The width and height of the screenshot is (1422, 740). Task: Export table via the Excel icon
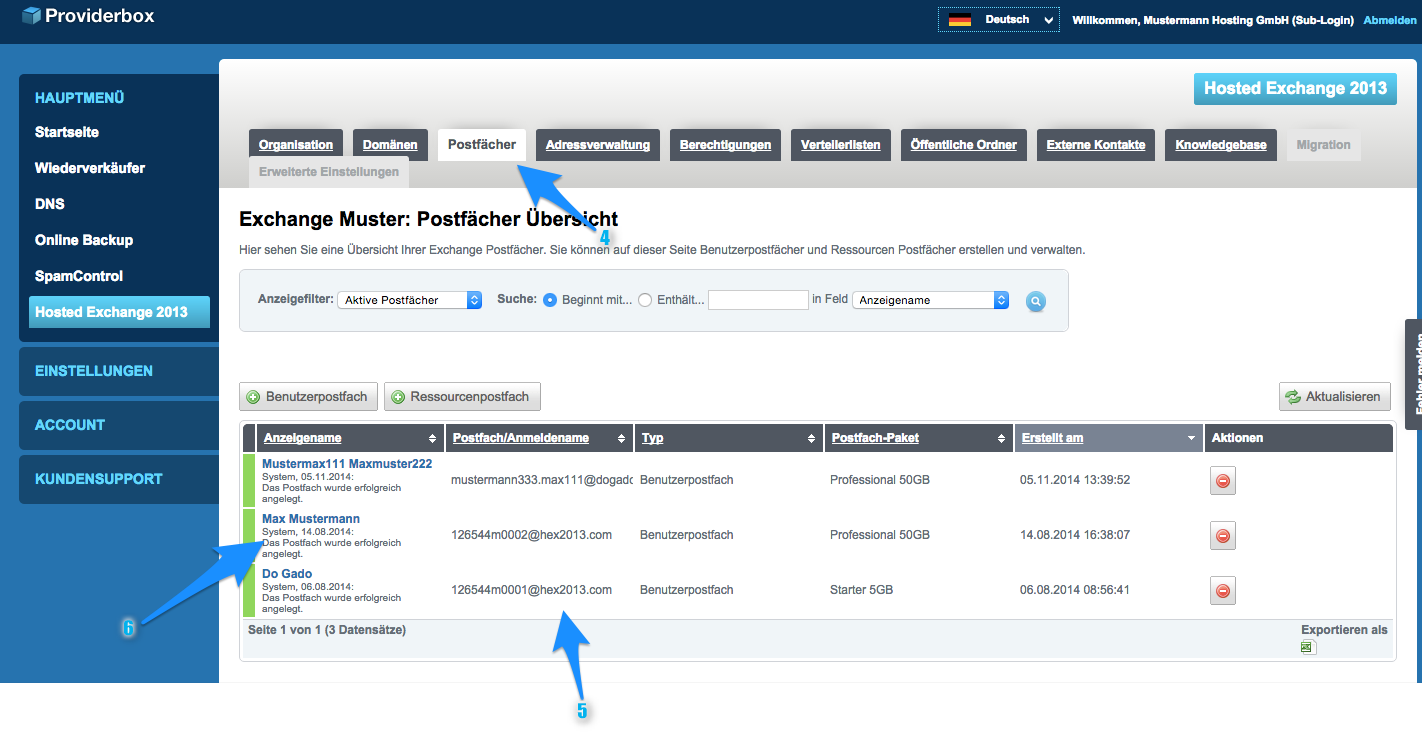pos(1307,648)
